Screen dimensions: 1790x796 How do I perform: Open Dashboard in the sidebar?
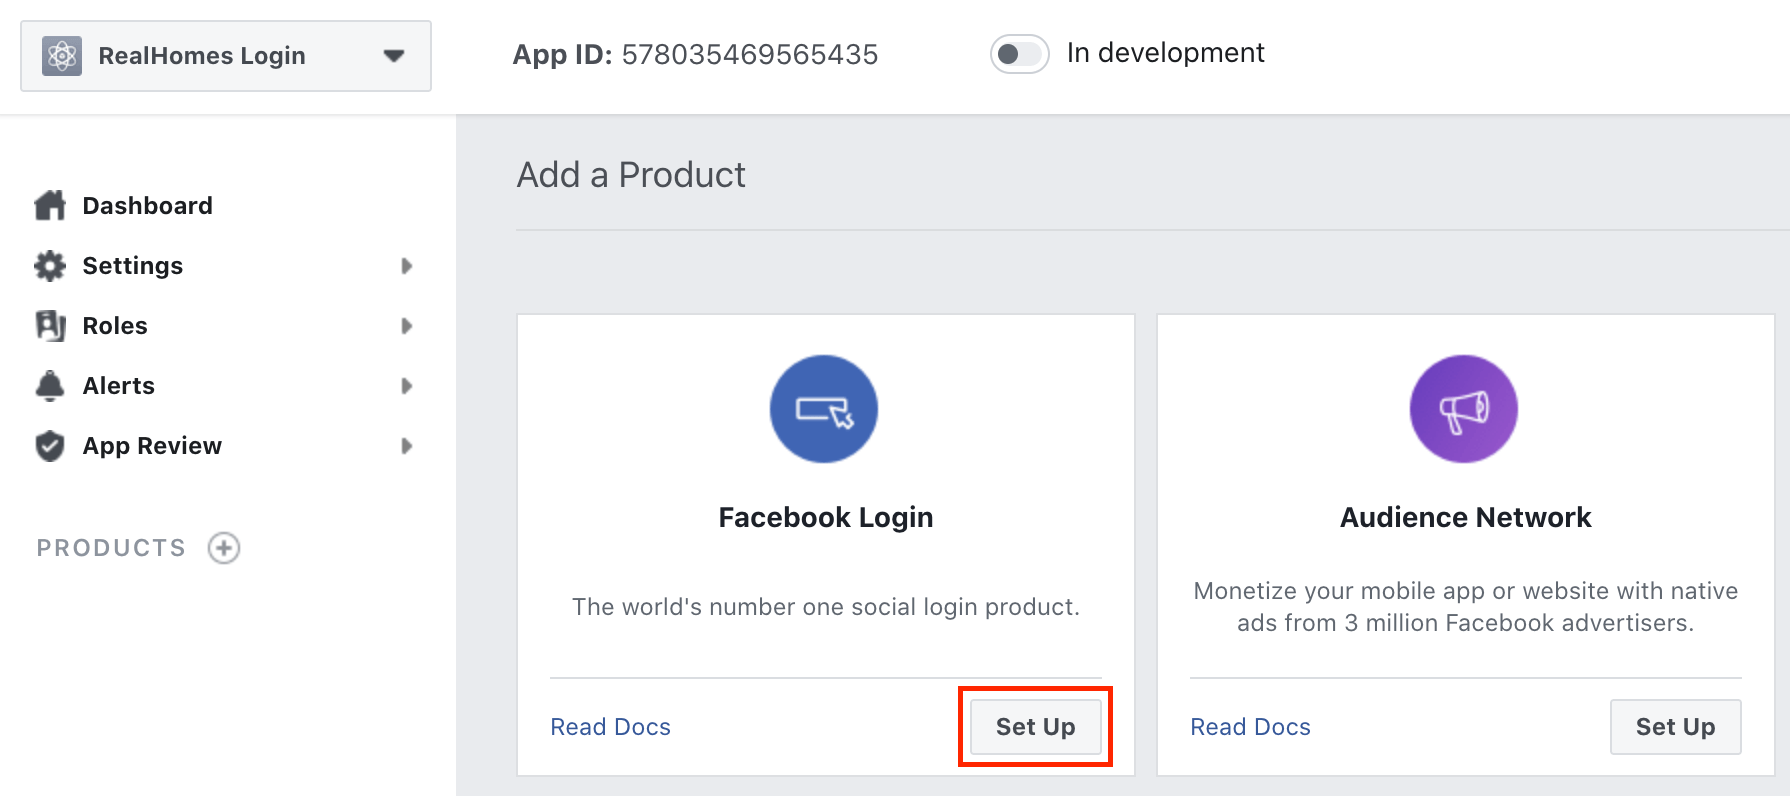pos(148,205)
